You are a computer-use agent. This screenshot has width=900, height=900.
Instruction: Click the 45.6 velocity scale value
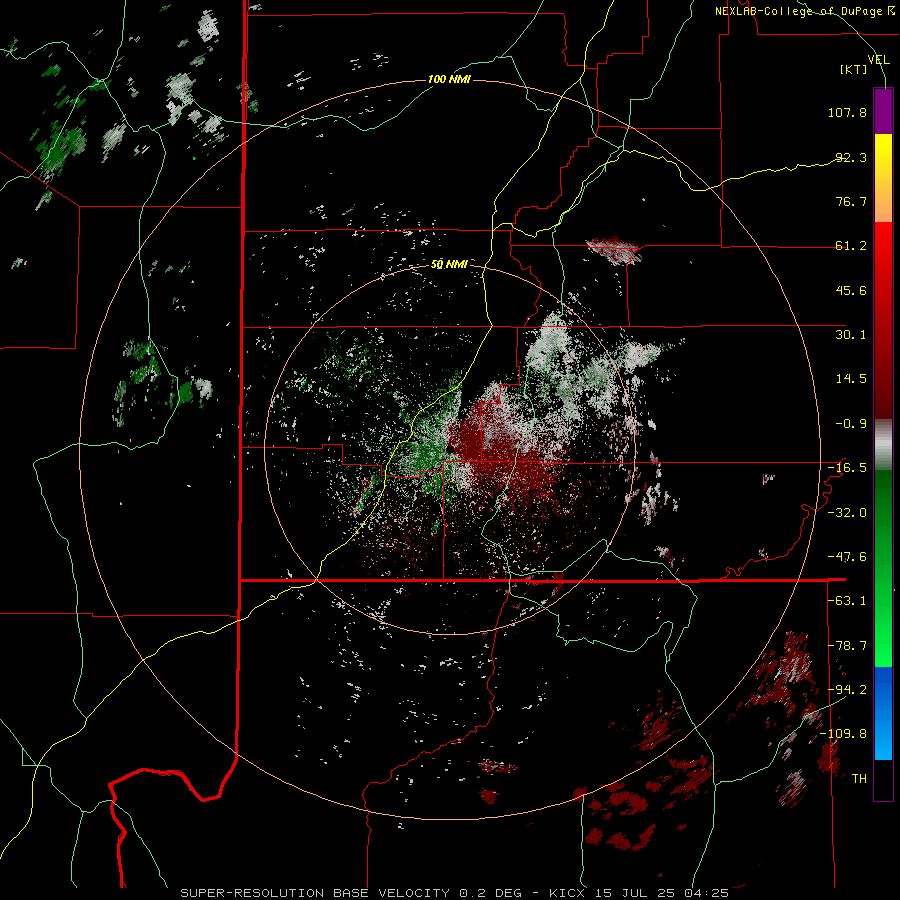[851, 290]
